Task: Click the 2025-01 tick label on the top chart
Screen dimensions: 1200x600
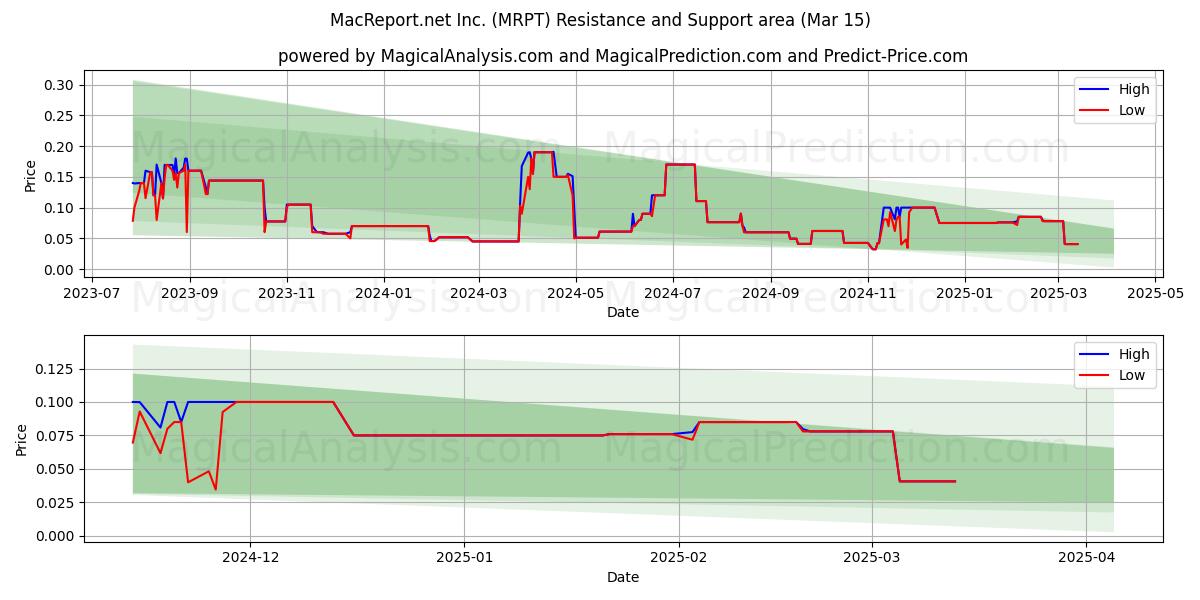Action: [x=965, y=293]
